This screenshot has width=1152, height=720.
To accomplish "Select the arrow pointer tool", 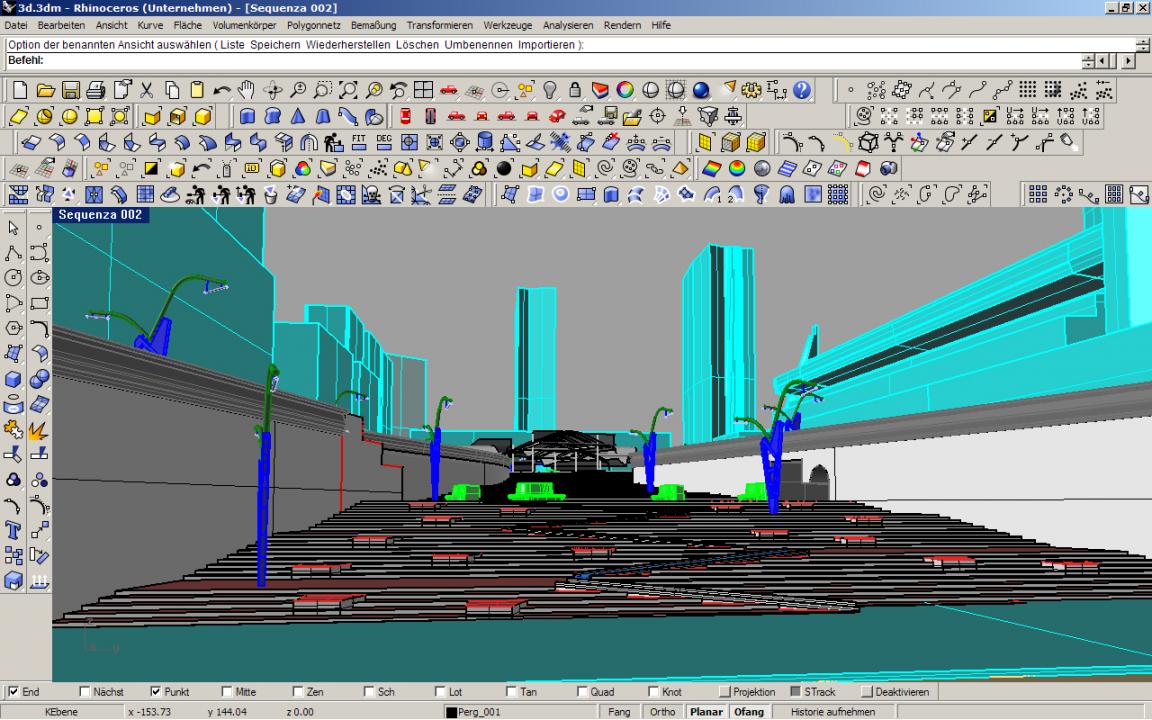I will pyautogui.click(x=13, y=228).
